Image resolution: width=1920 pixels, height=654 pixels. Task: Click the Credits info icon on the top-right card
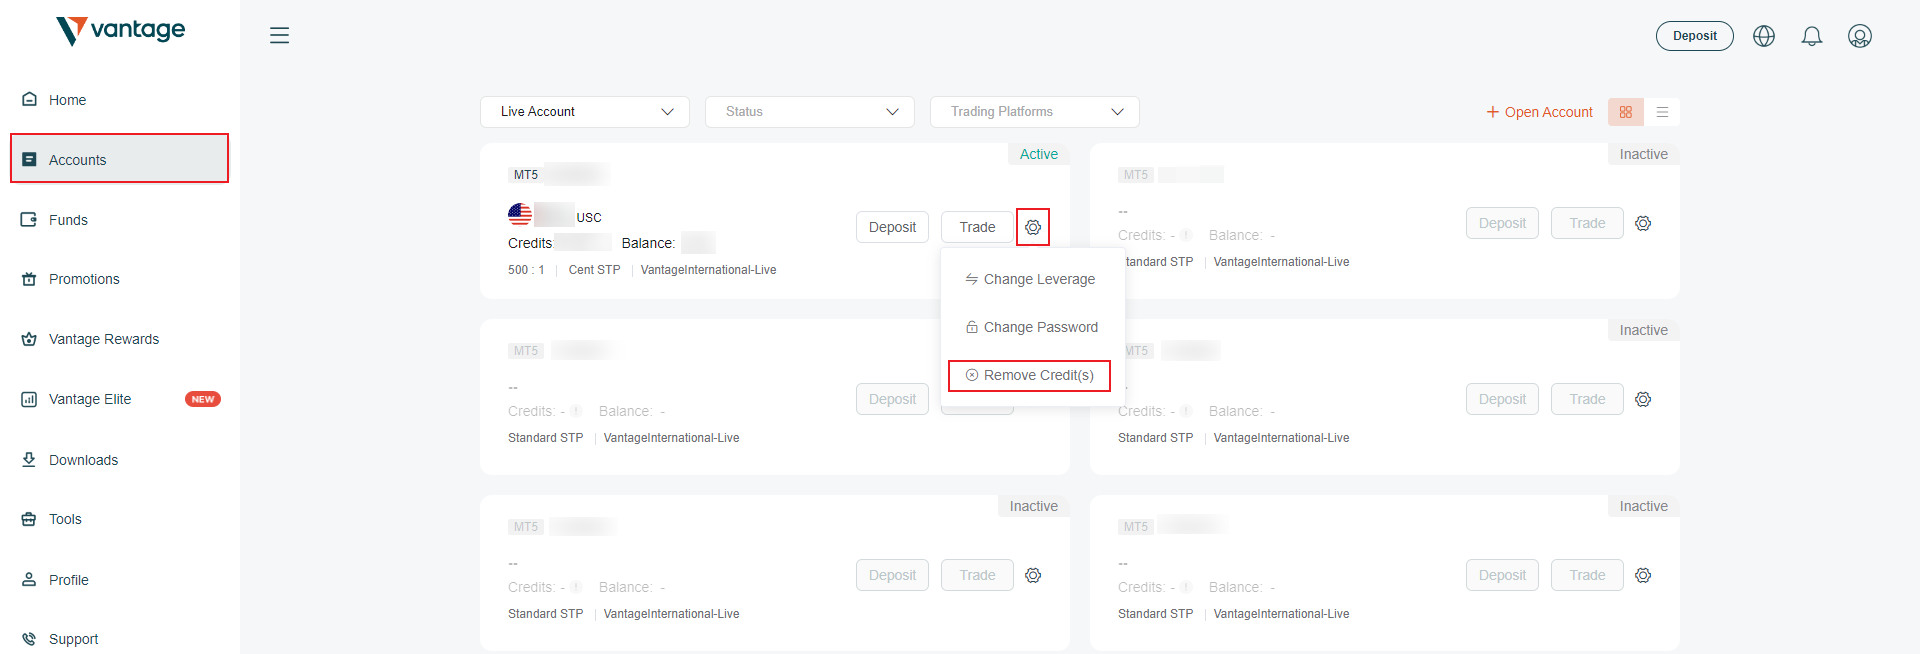click(x=1186, y=235)
